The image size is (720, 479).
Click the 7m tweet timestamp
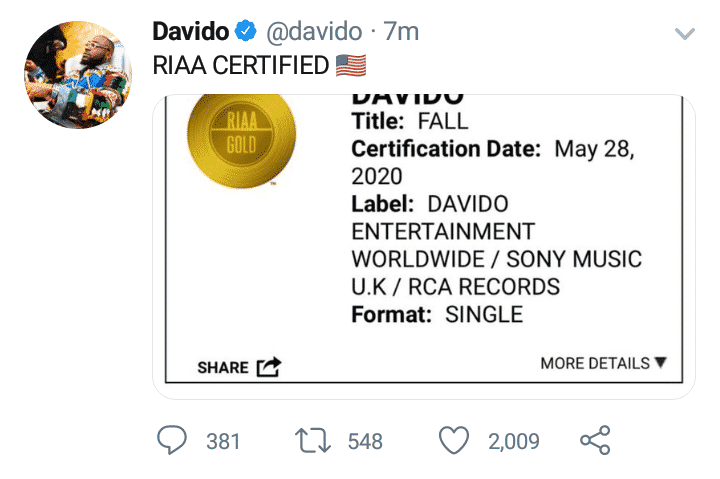(x=401, y=32)
